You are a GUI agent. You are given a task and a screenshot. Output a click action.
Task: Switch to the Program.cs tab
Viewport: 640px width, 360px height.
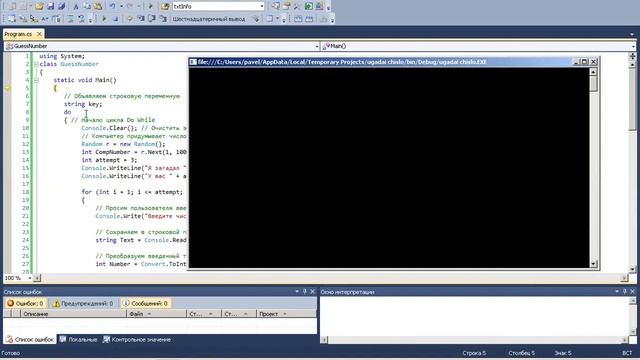tap(18, 34)
